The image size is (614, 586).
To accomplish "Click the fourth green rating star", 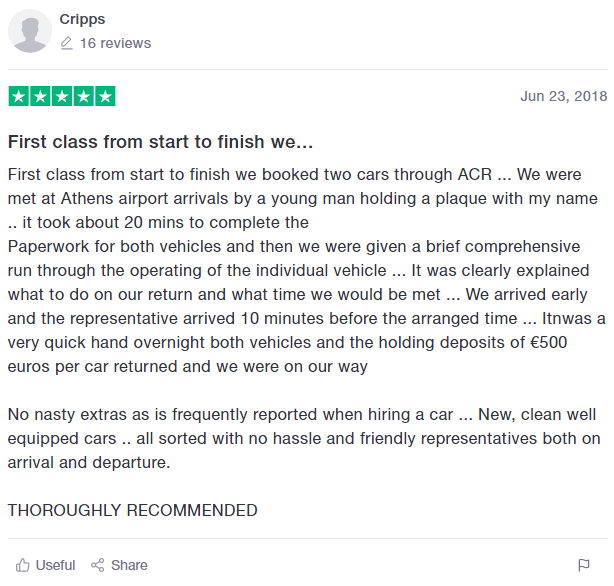I will coord(83,96).
